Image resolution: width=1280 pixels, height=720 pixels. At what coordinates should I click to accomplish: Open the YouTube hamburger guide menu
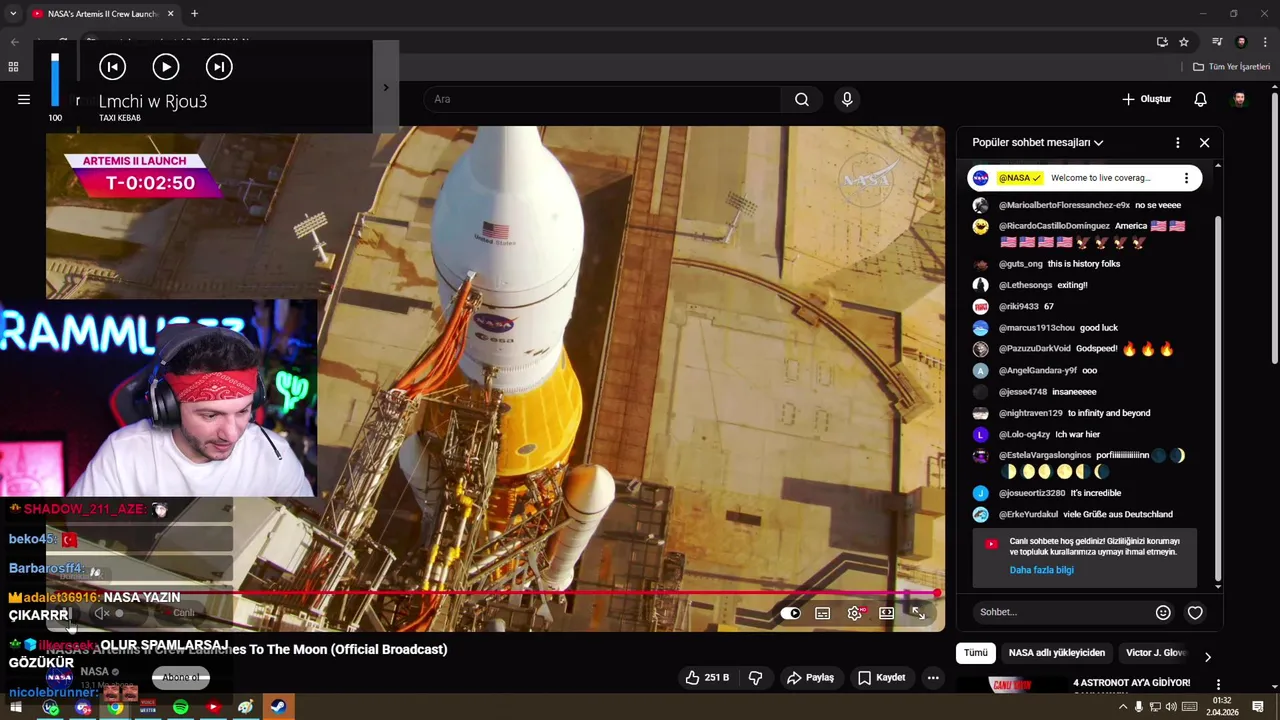point(24,99)
